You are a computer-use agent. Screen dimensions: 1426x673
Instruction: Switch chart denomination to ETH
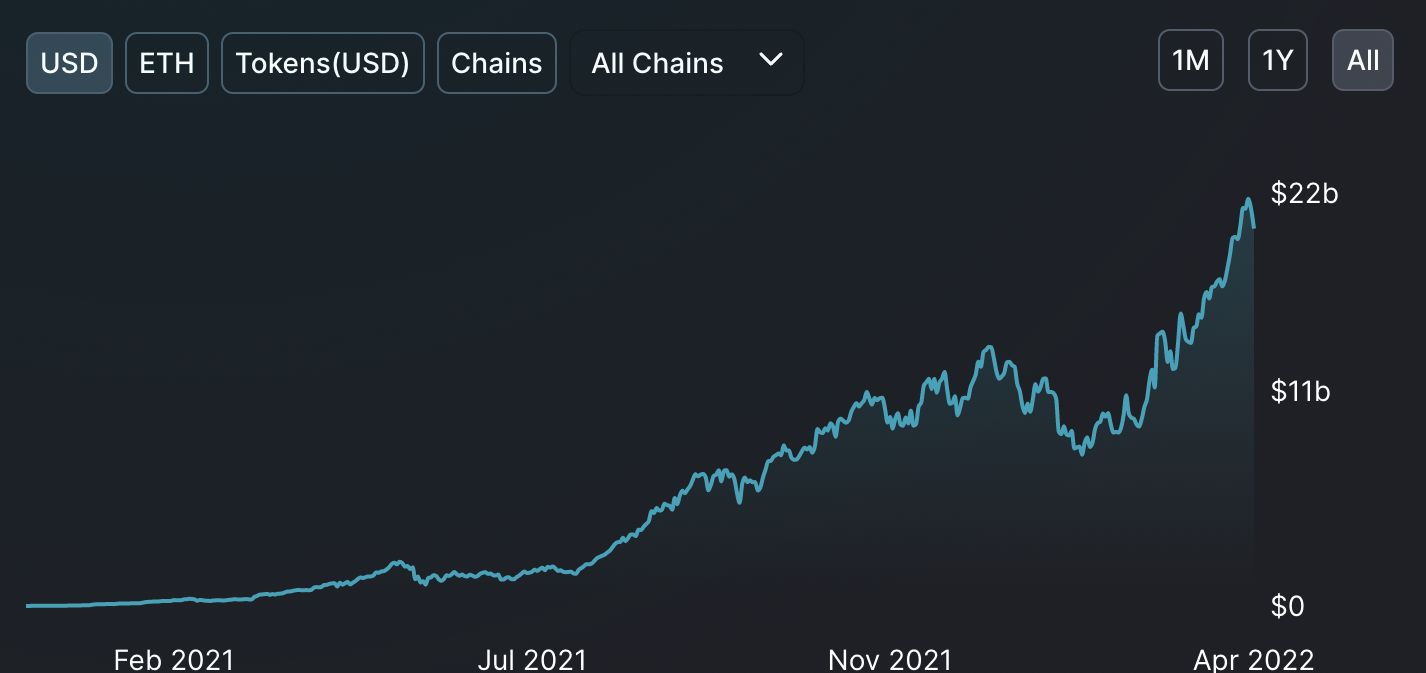click(x=167, y=63)
